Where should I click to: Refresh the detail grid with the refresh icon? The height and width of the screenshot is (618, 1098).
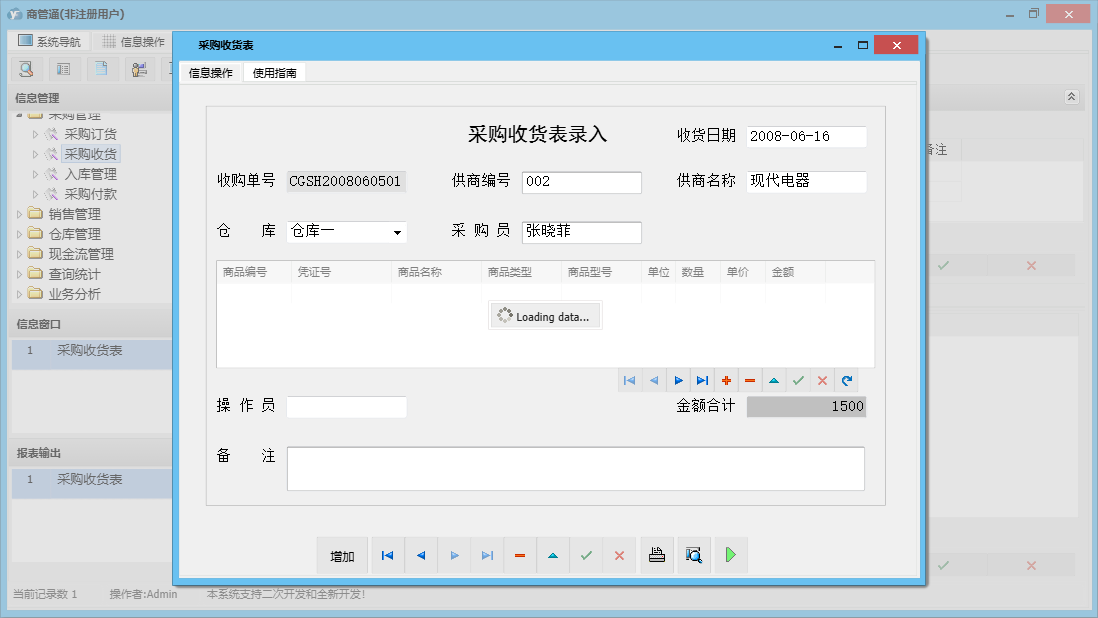coord(845,380)
